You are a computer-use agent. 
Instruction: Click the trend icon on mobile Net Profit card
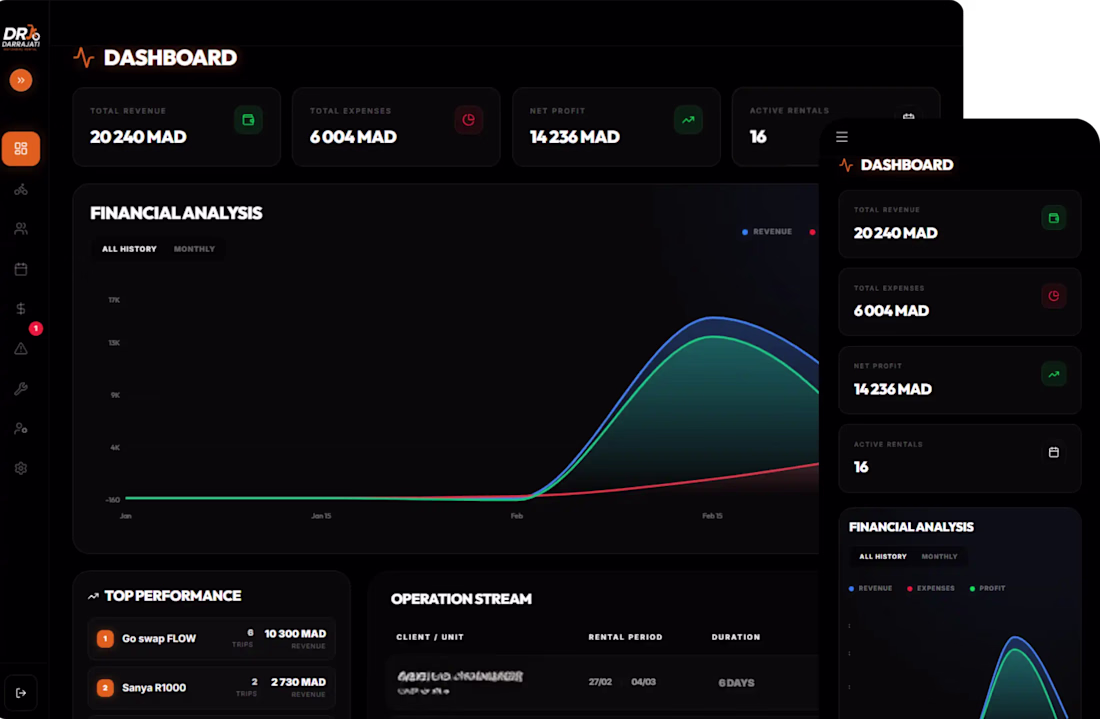click(1054, 374)
